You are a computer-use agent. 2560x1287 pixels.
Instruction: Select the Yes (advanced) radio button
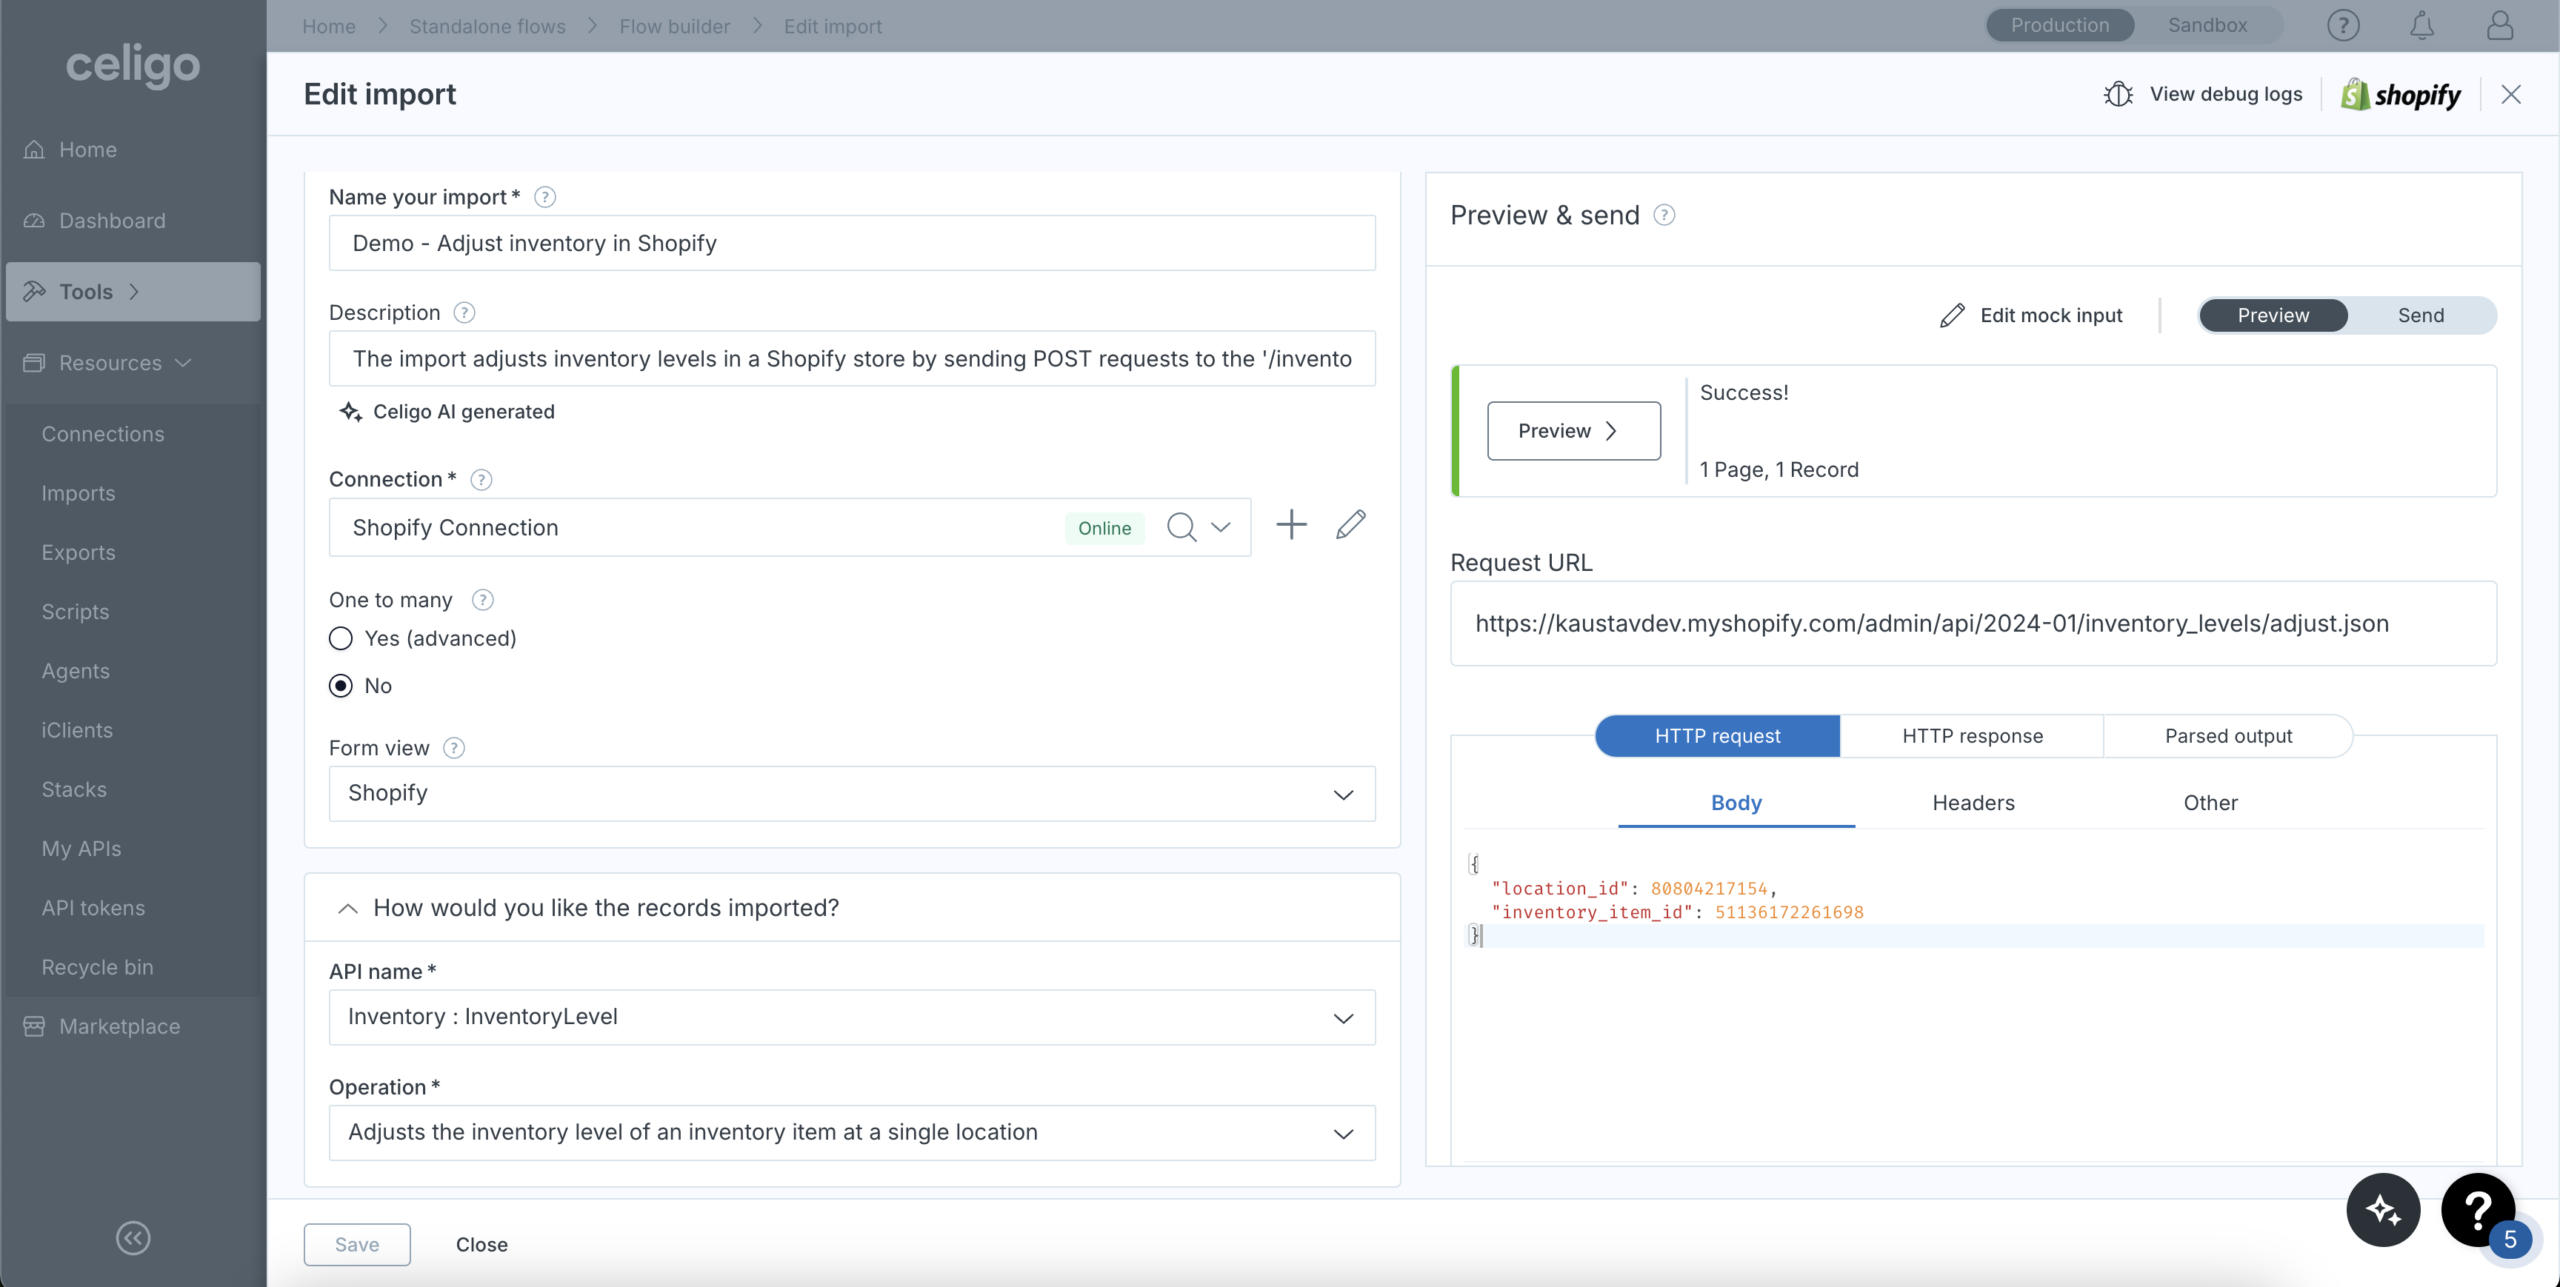point(341,639)
